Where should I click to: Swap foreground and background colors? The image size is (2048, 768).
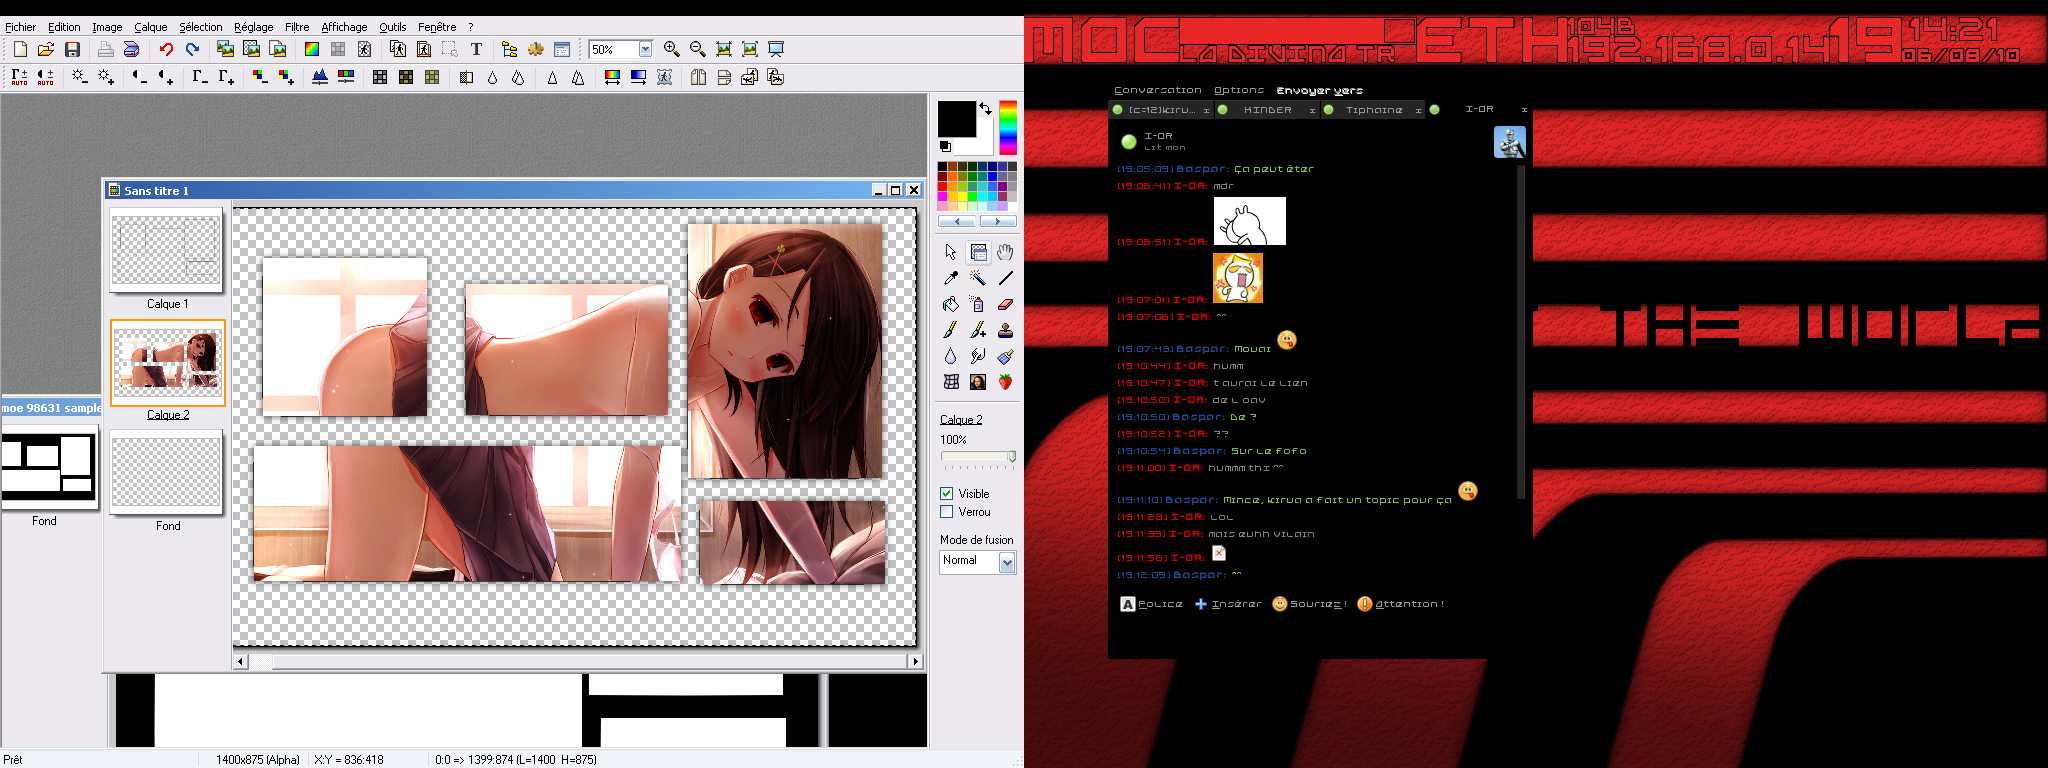[x=986, y=108]
